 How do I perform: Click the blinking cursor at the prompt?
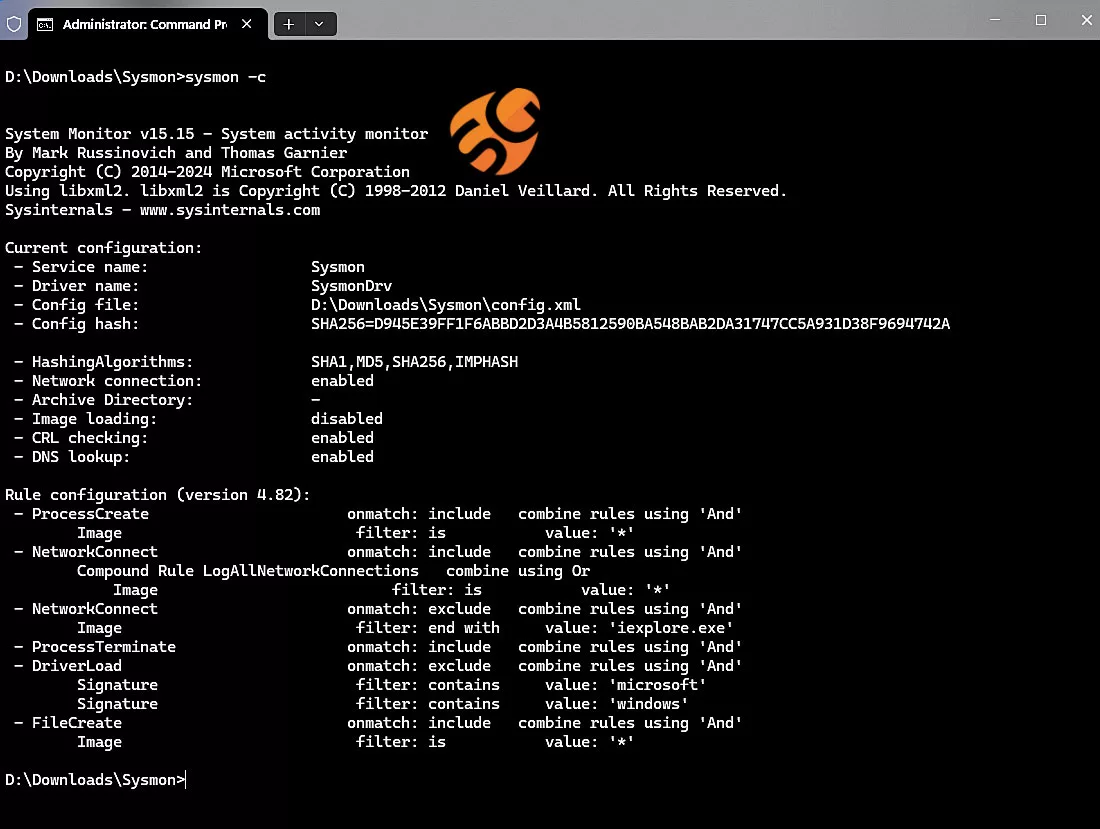[x=184, y=779]
